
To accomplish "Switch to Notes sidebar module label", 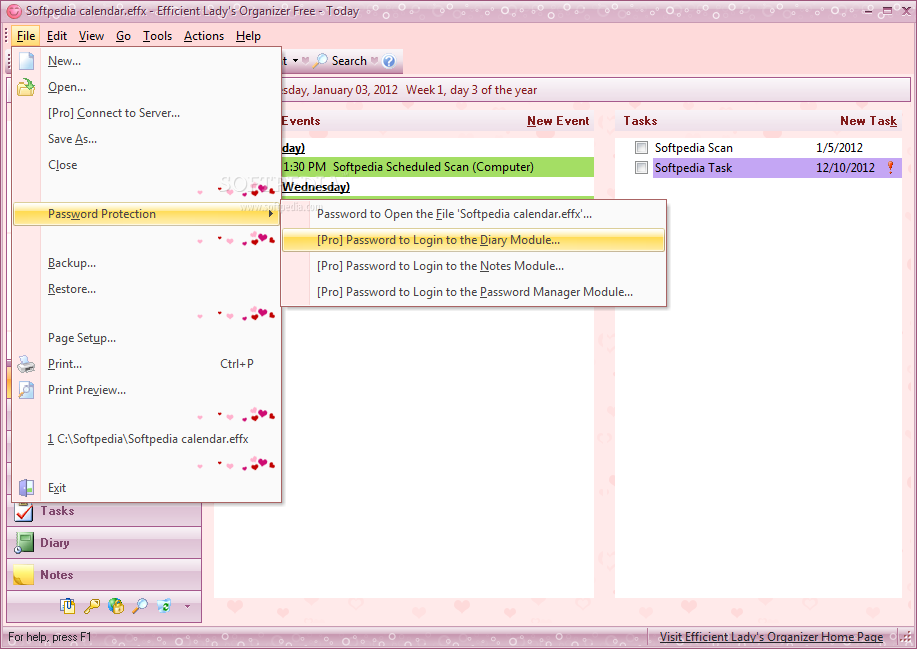I will pos(57,575).
